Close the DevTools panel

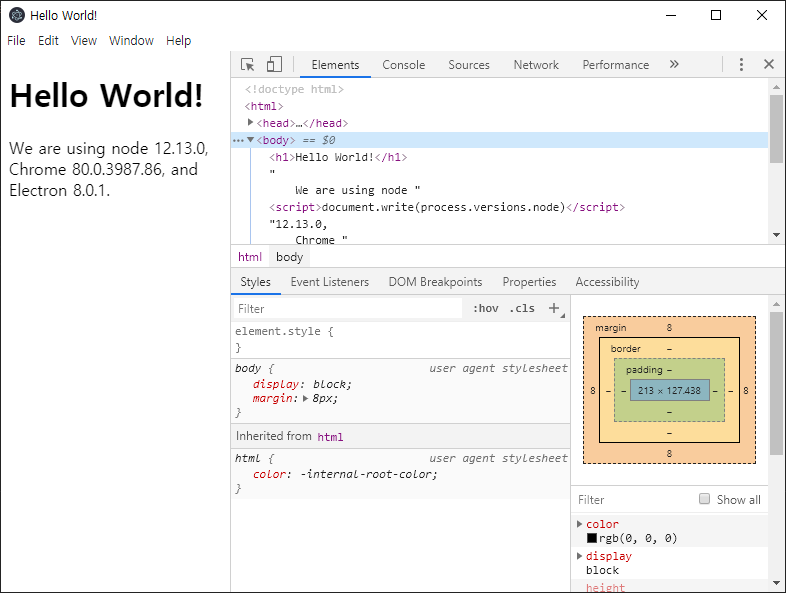click(x=768, y=64)
